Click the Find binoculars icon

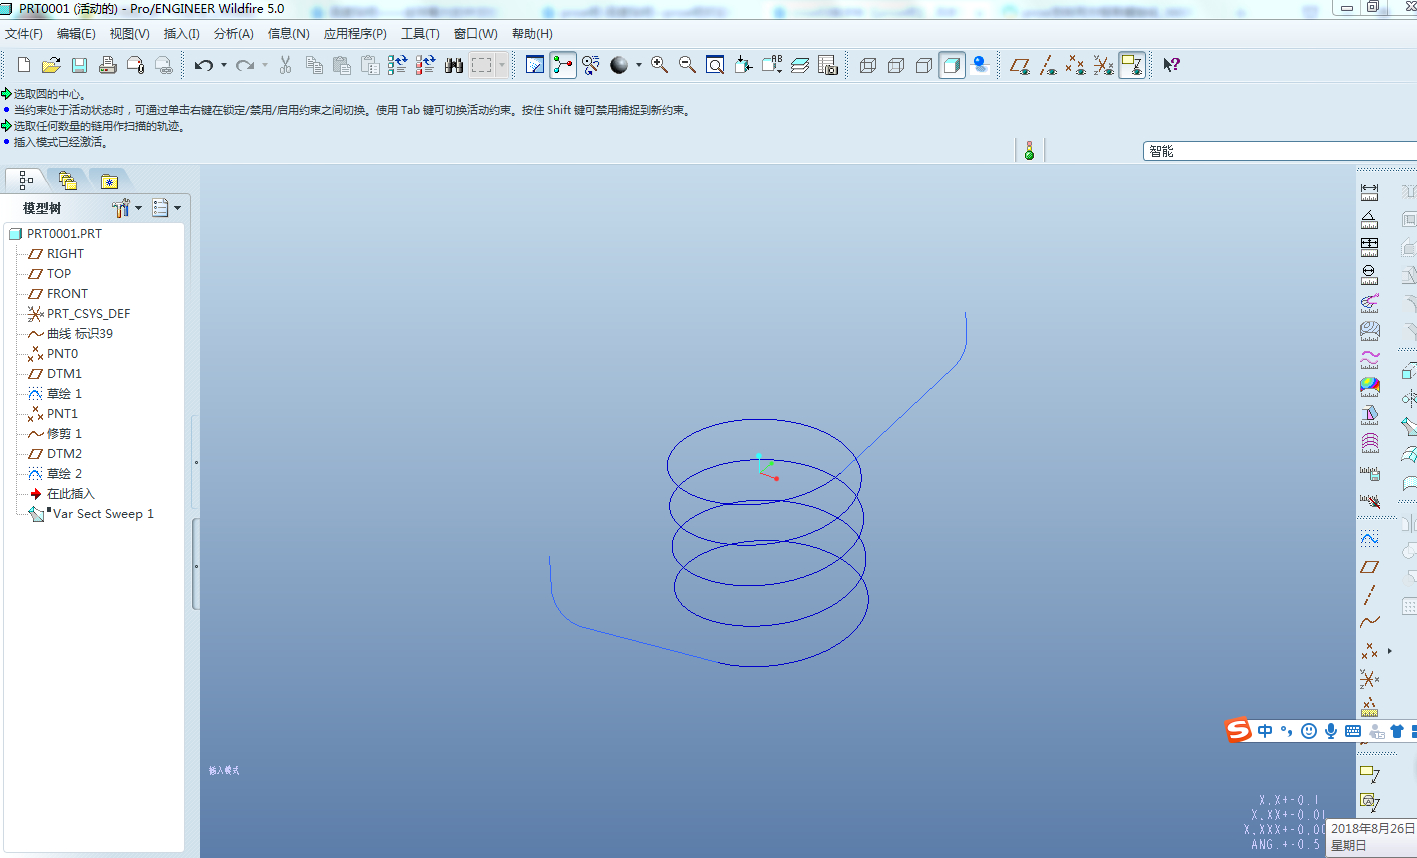pyautogui.click(x=454, y=65)
